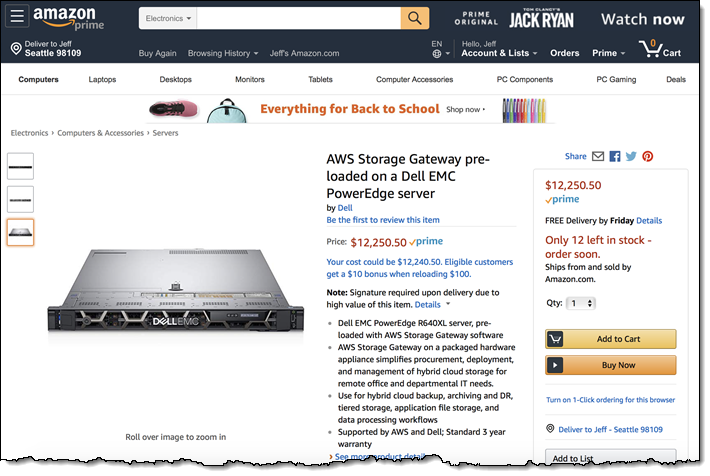This screenshot has height=476, width=710.
Task: Open the Browsing History dropdown
Action: click(223, 53)
